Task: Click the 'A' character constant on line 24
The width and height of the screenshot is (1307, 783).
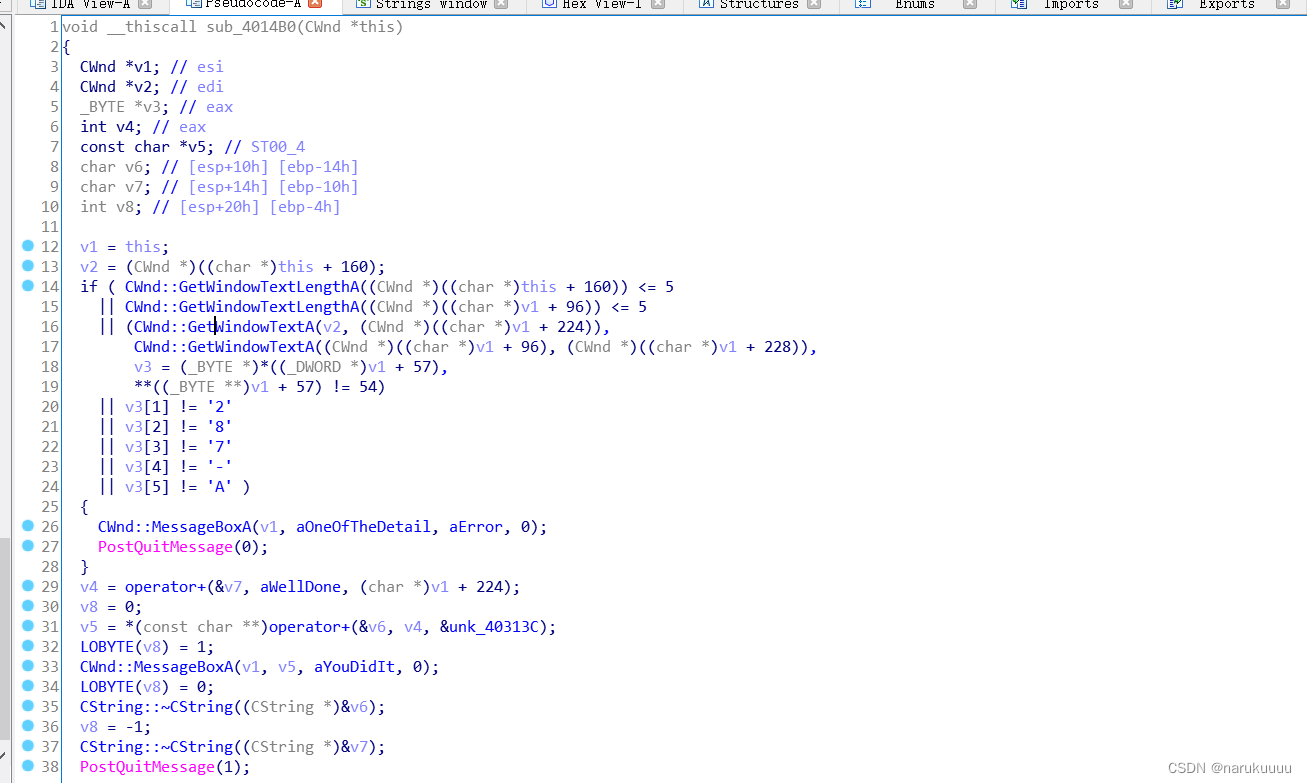Action: (219, 487)
